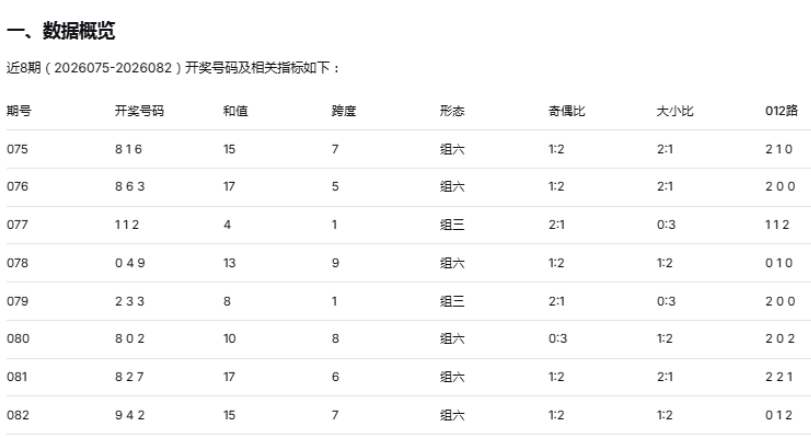Click the 跨度 column header
811x438 pixels.
pyautogui.click(x=343, y=110)
